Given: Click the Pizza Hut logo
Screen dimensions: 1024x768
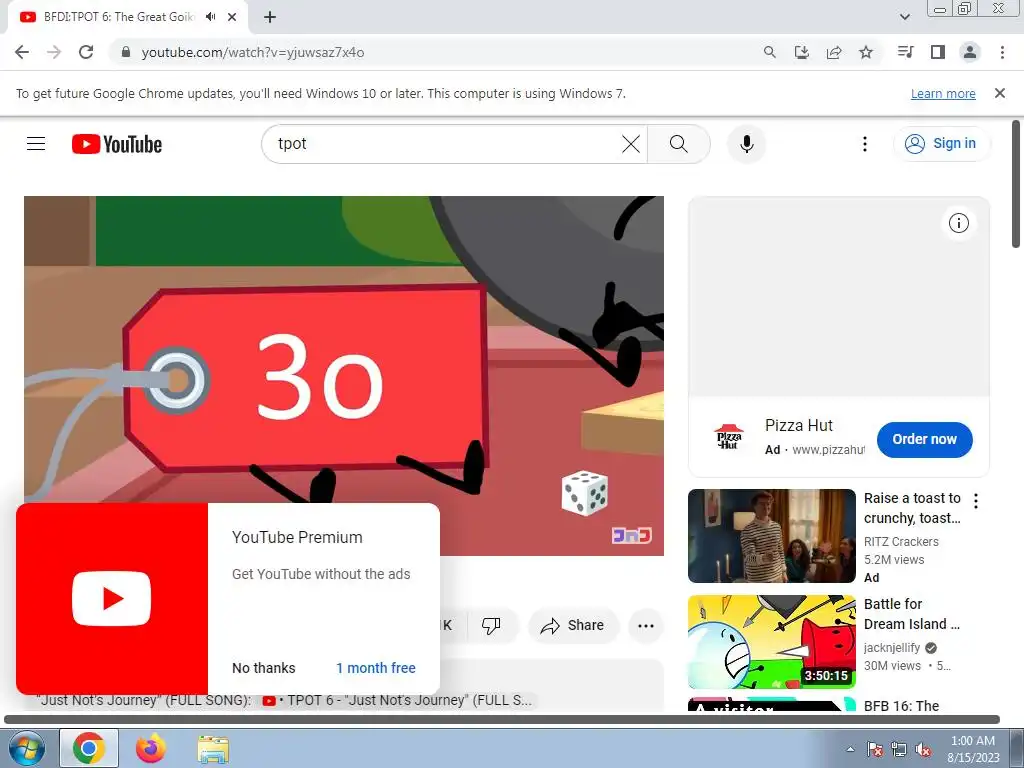Looking at the screenshot, I should pos(729,437).
